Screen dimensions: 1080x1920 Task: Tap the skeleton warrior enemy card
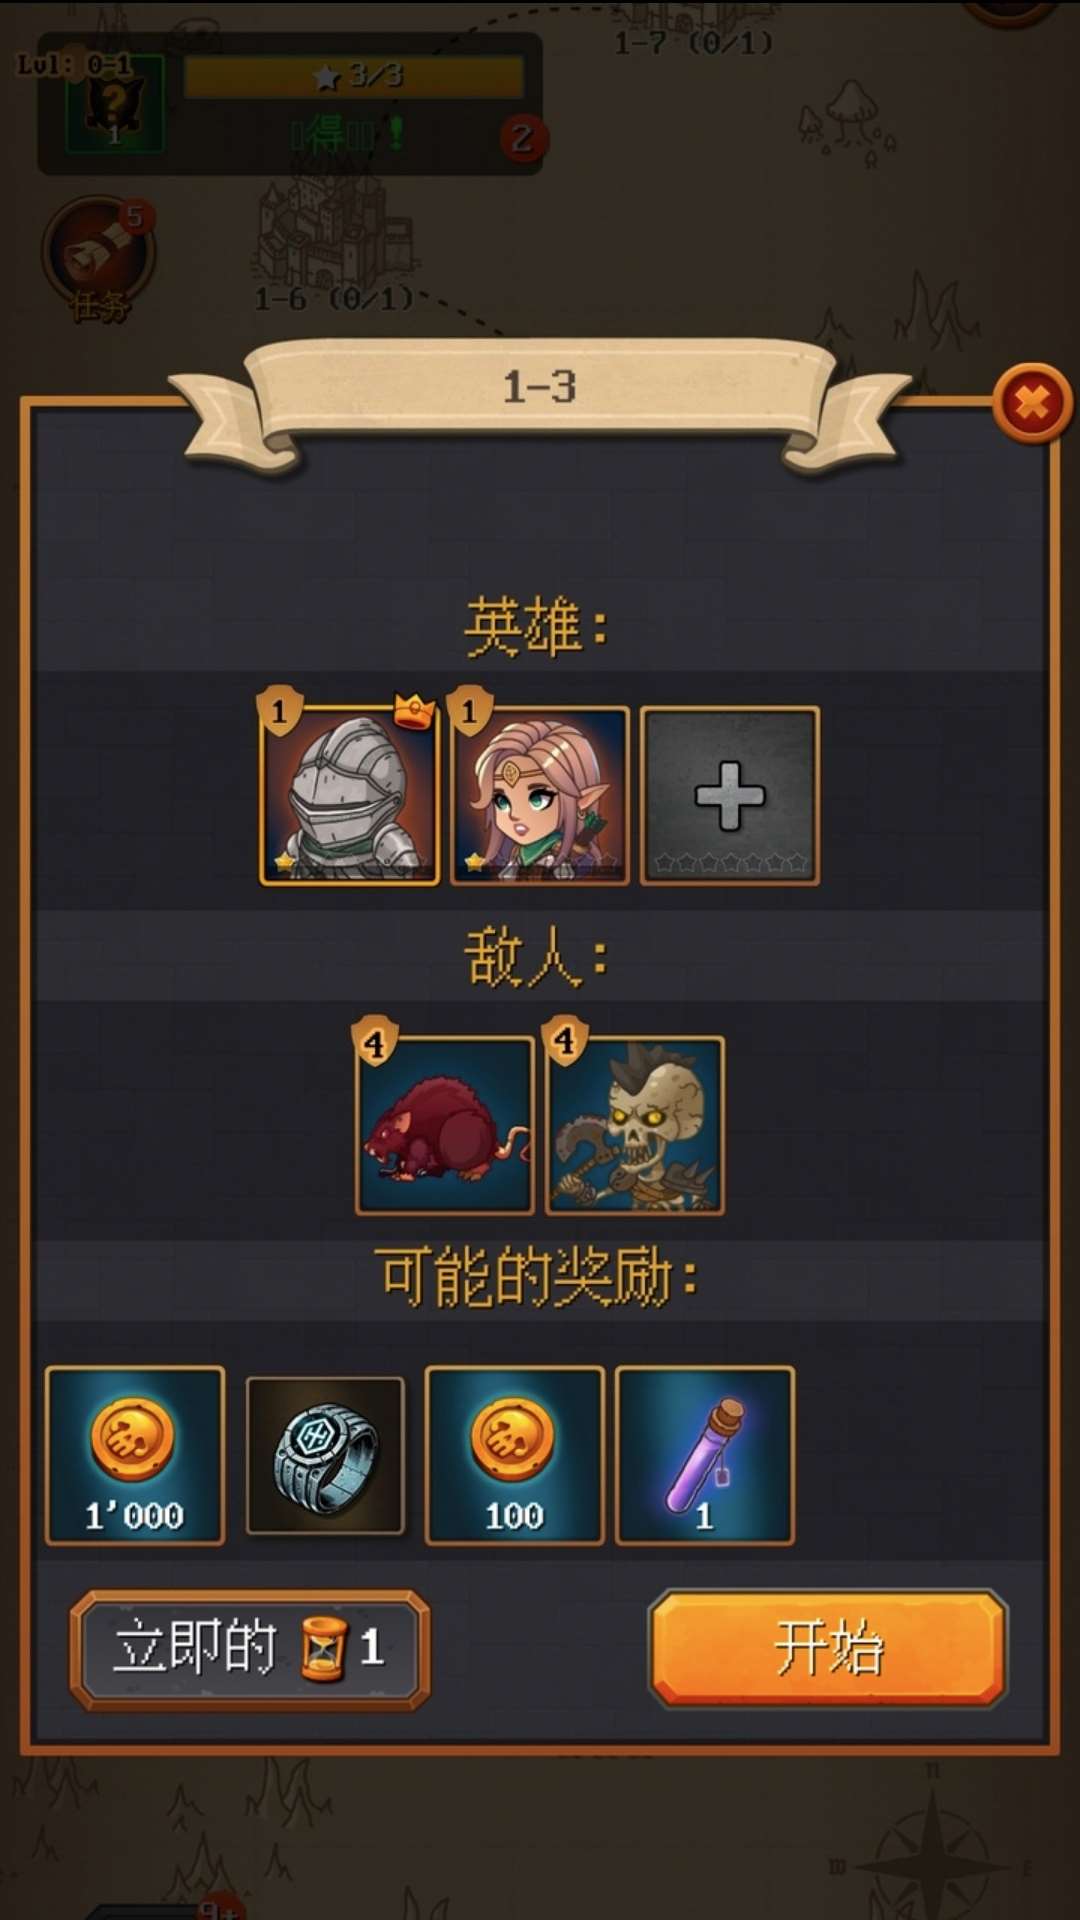pyautogui.click(x=635, y=1125)
